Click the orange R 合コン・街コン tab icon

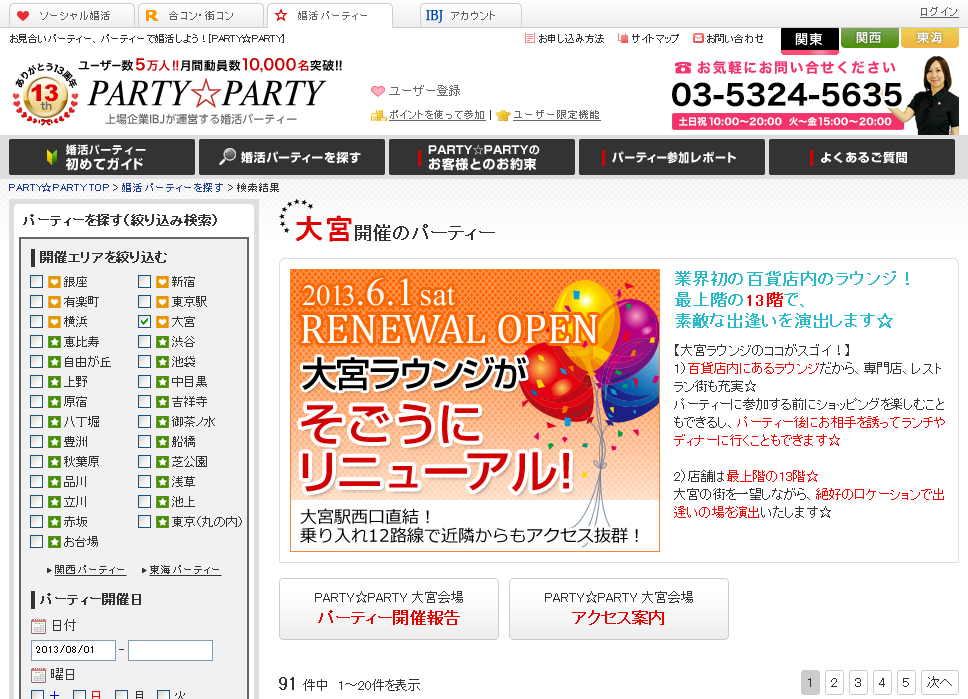click(152, 15)
